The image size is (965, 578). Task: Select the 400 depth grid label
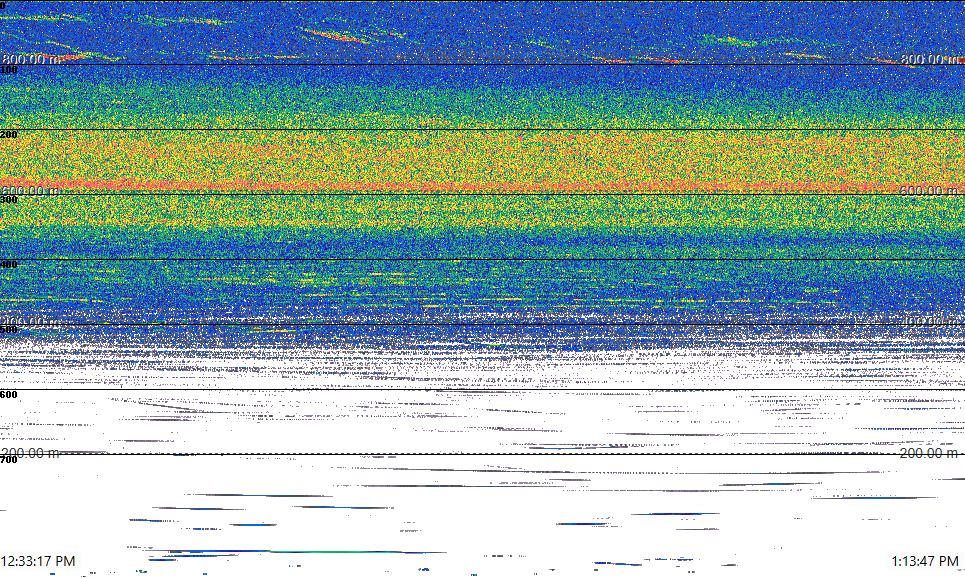pyautogui.click(x=9, y=265)
